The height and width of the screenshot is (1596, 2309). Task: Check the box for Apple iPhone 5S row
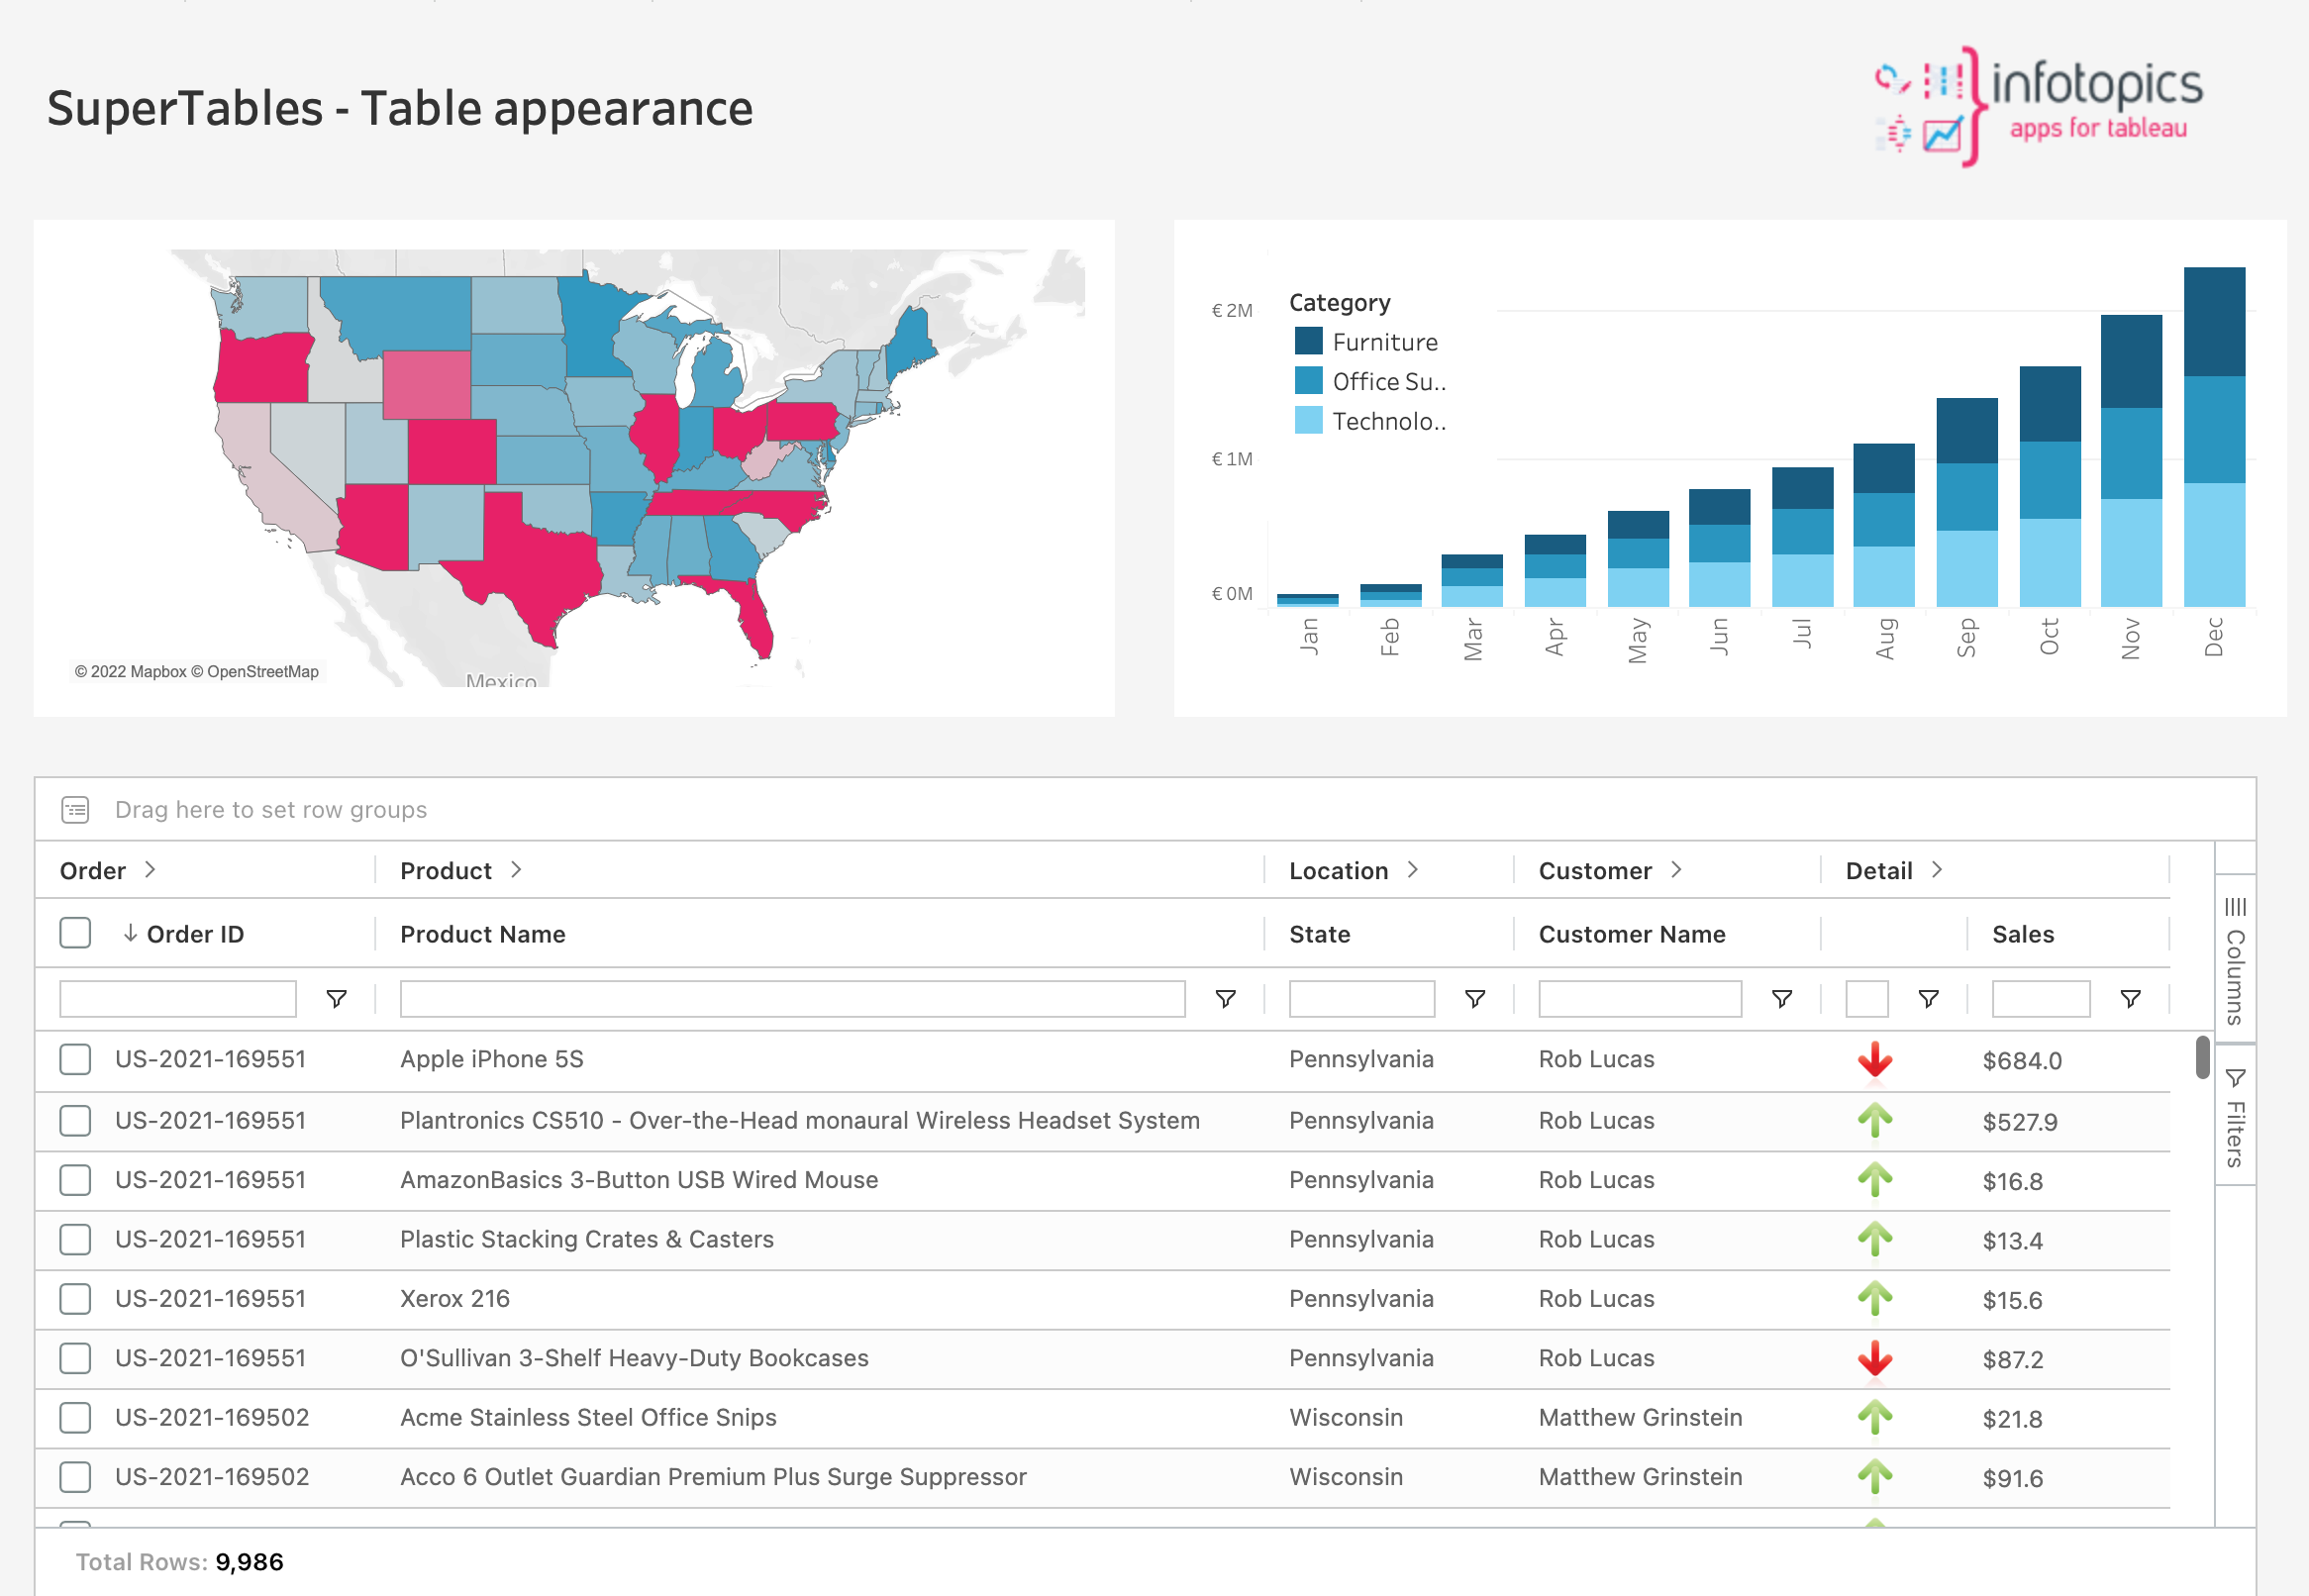coord(75,1059)
